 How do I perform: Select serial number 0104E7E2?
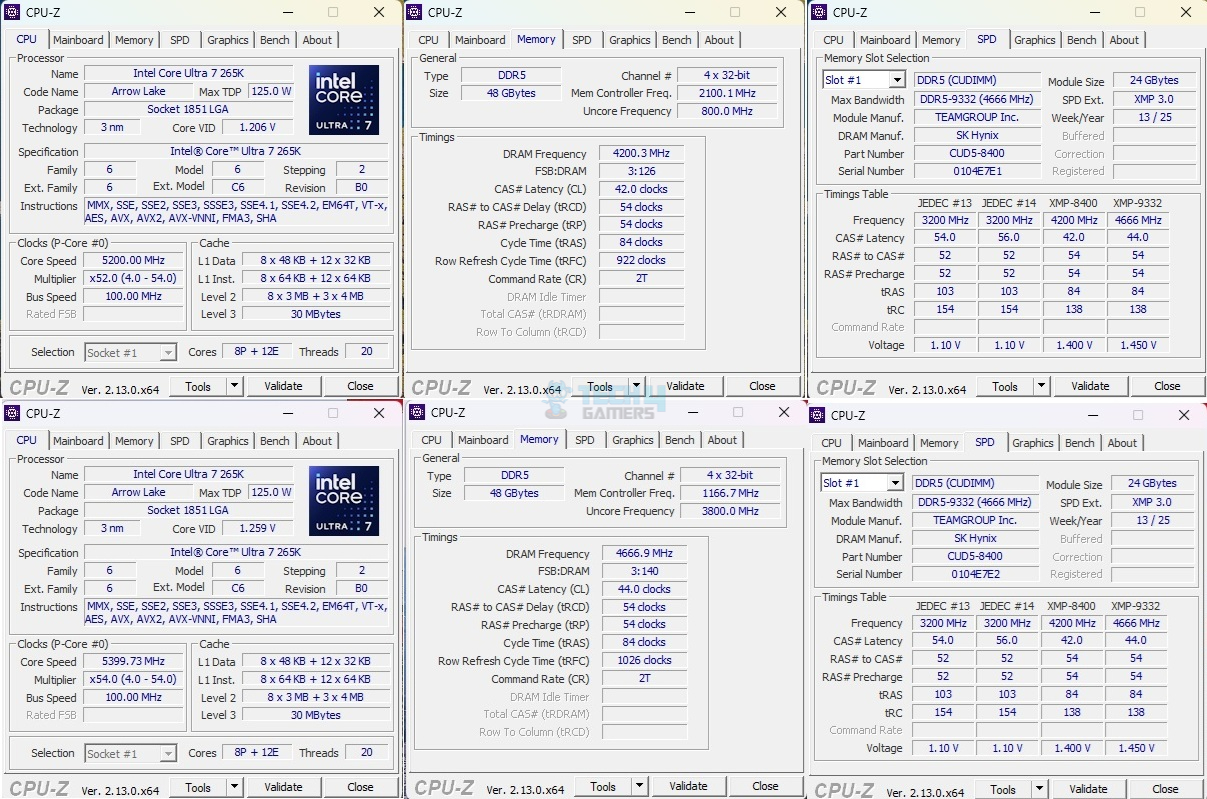coord(974,574)
